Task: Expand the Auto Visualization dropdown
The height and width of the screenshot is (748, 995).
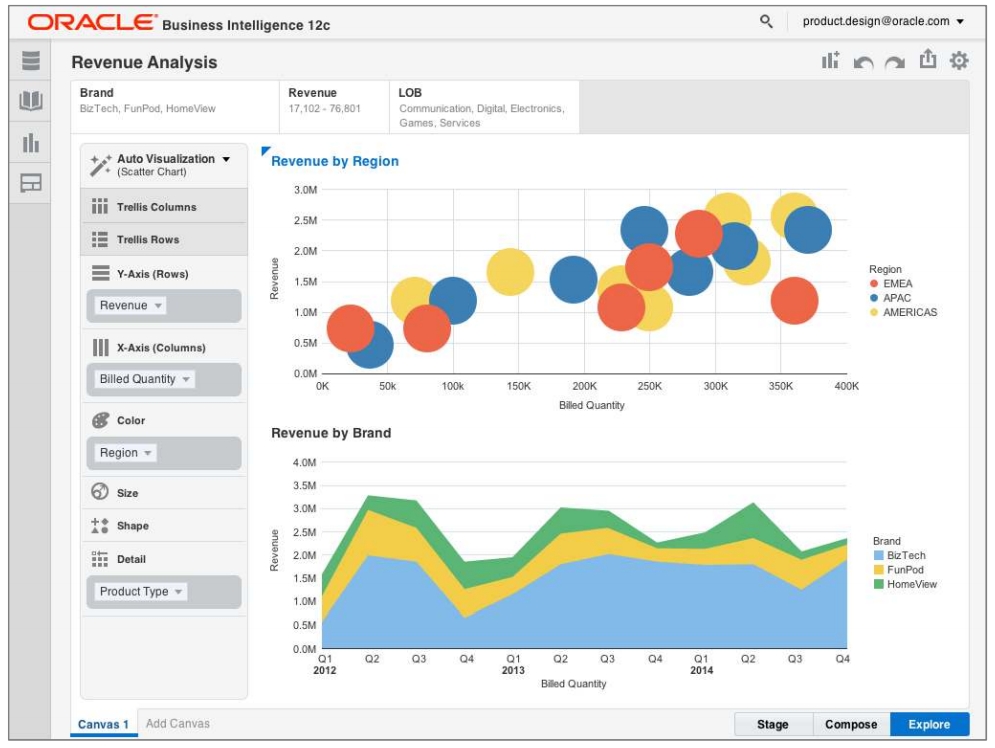Action: pyautogui.click(x=226, y=159)
